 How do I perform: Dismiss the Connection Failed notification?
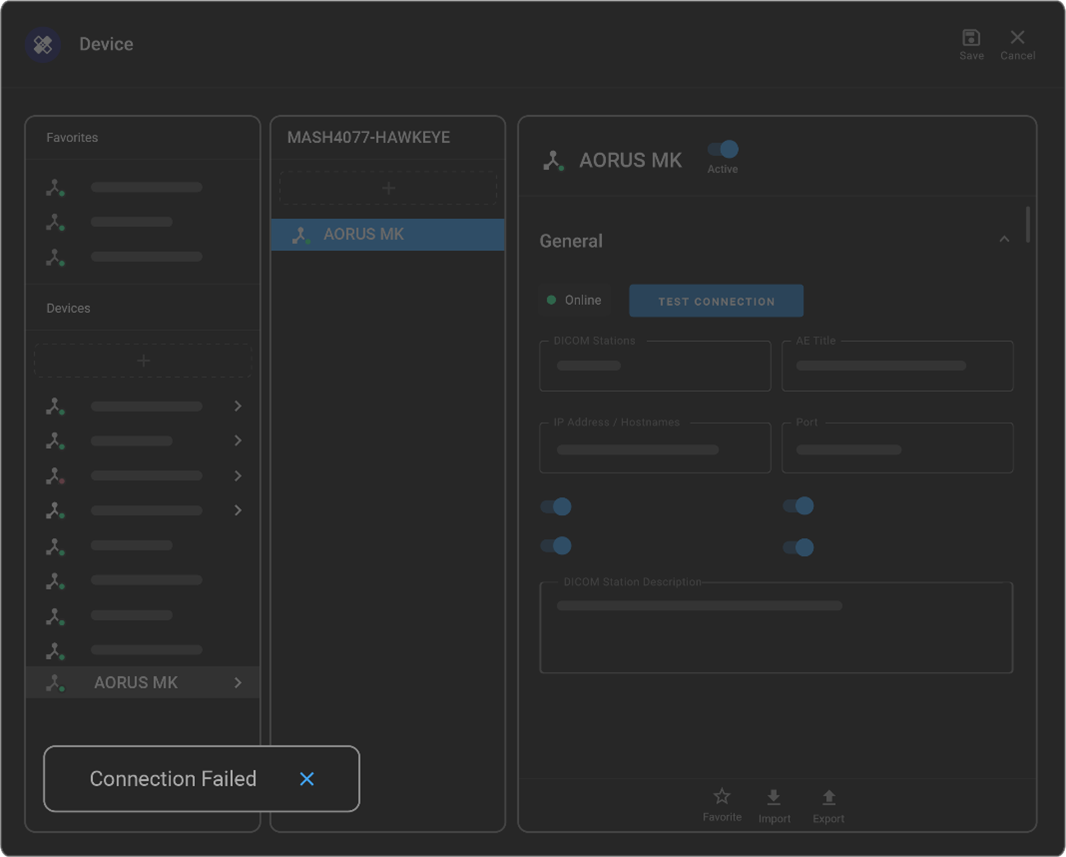pyautogui.click(x=307, y=779)
